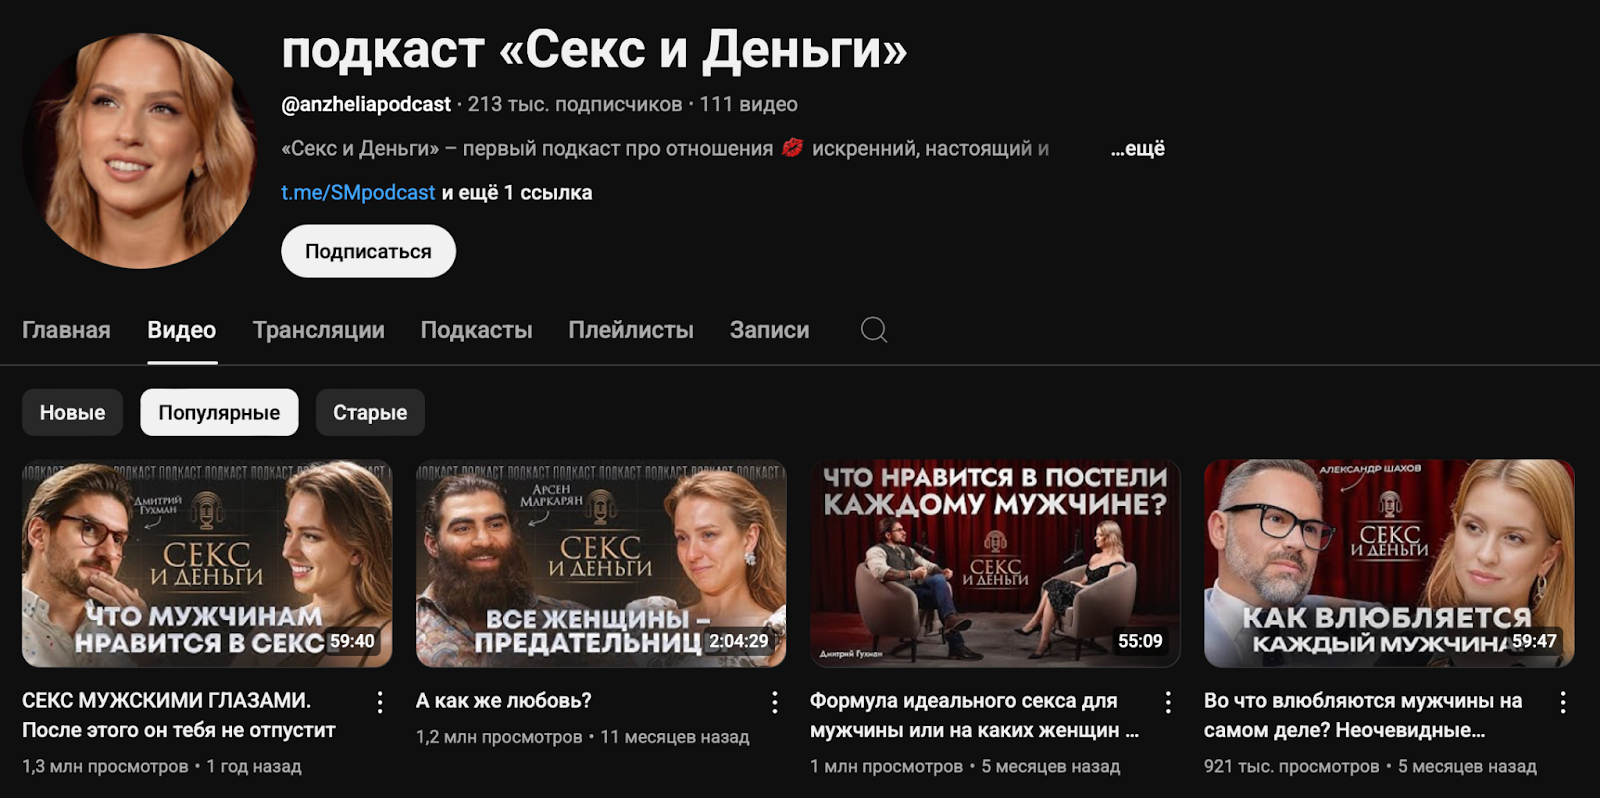
Task: Expand channel description with ...ещё
Action: click(x=1138, y=149)
